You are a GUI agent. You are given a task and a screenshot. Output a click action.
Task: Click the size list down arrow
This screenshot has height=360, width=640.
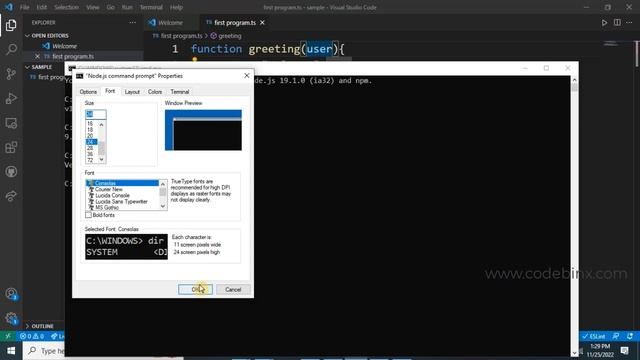pyautogui.click(x=102, y=160)
